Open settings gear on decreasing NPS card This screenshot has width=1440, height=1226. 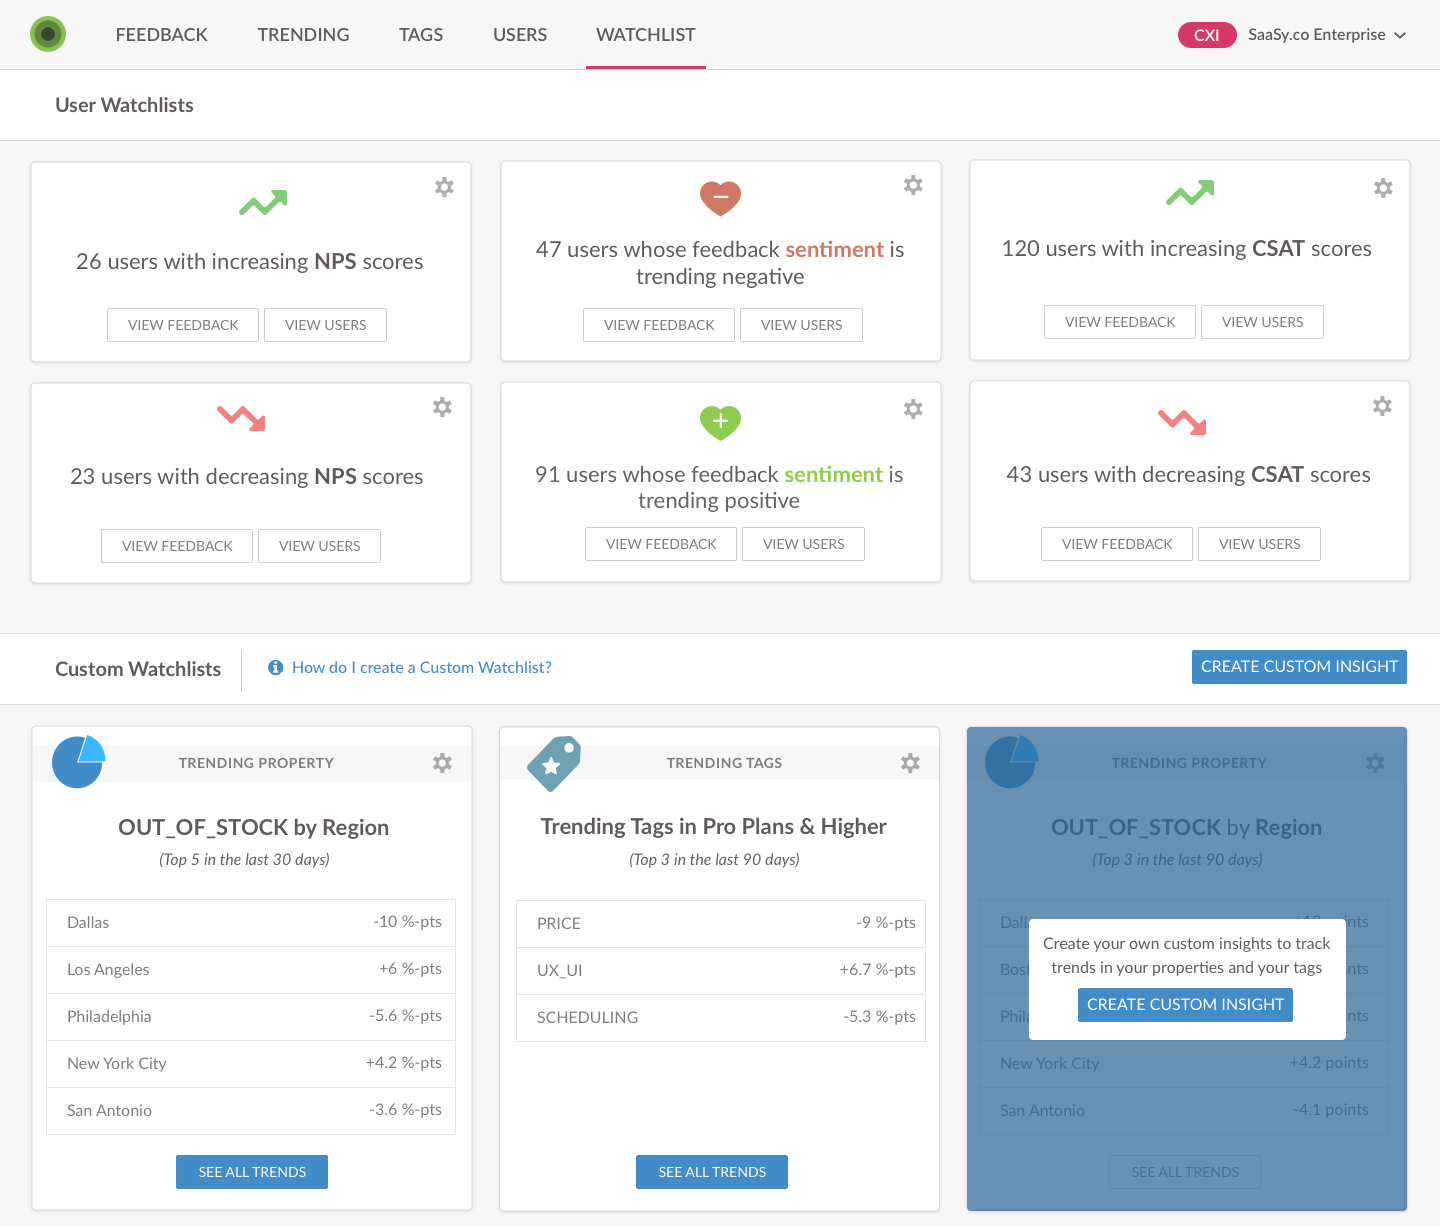442,407
